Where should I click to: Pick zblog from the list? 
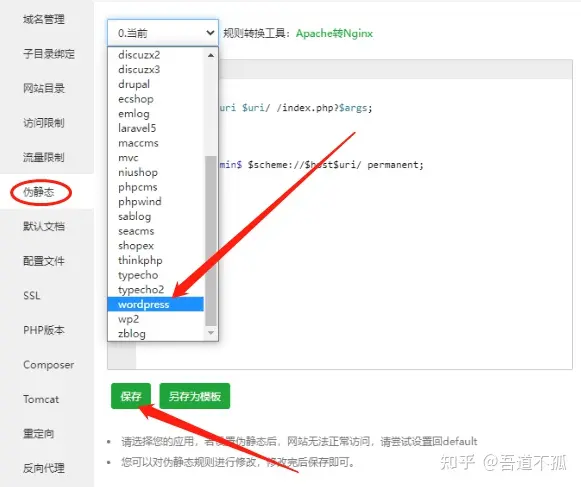(156, 334)
